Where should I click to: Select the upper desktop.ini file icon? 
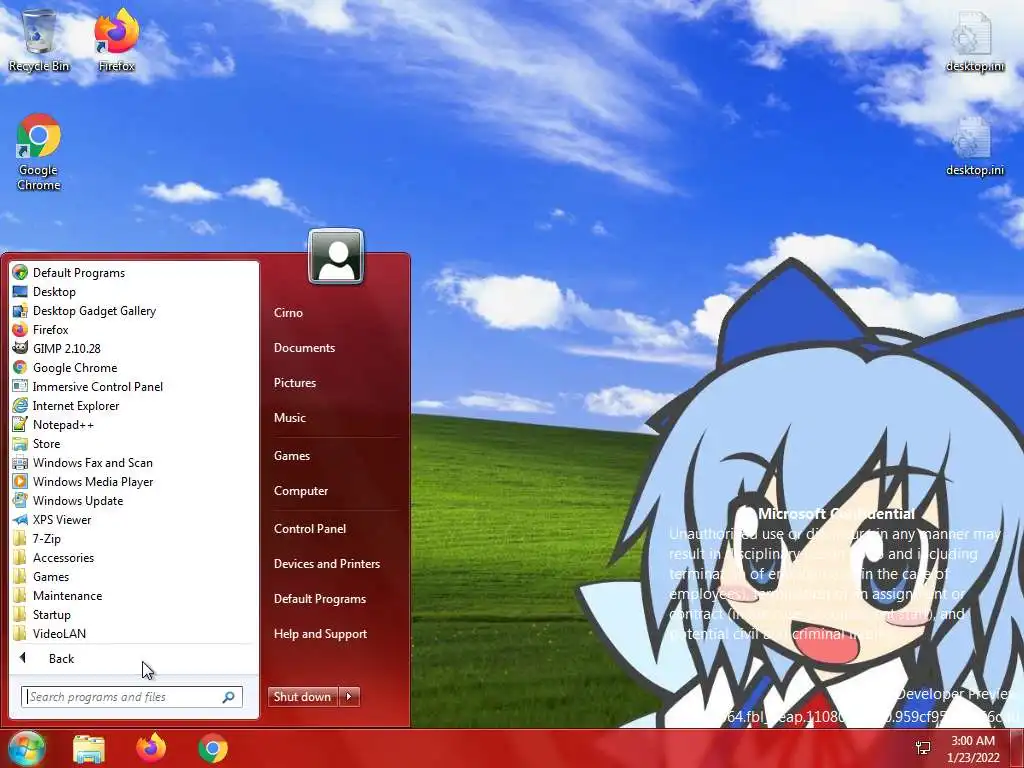coord(974,40)
